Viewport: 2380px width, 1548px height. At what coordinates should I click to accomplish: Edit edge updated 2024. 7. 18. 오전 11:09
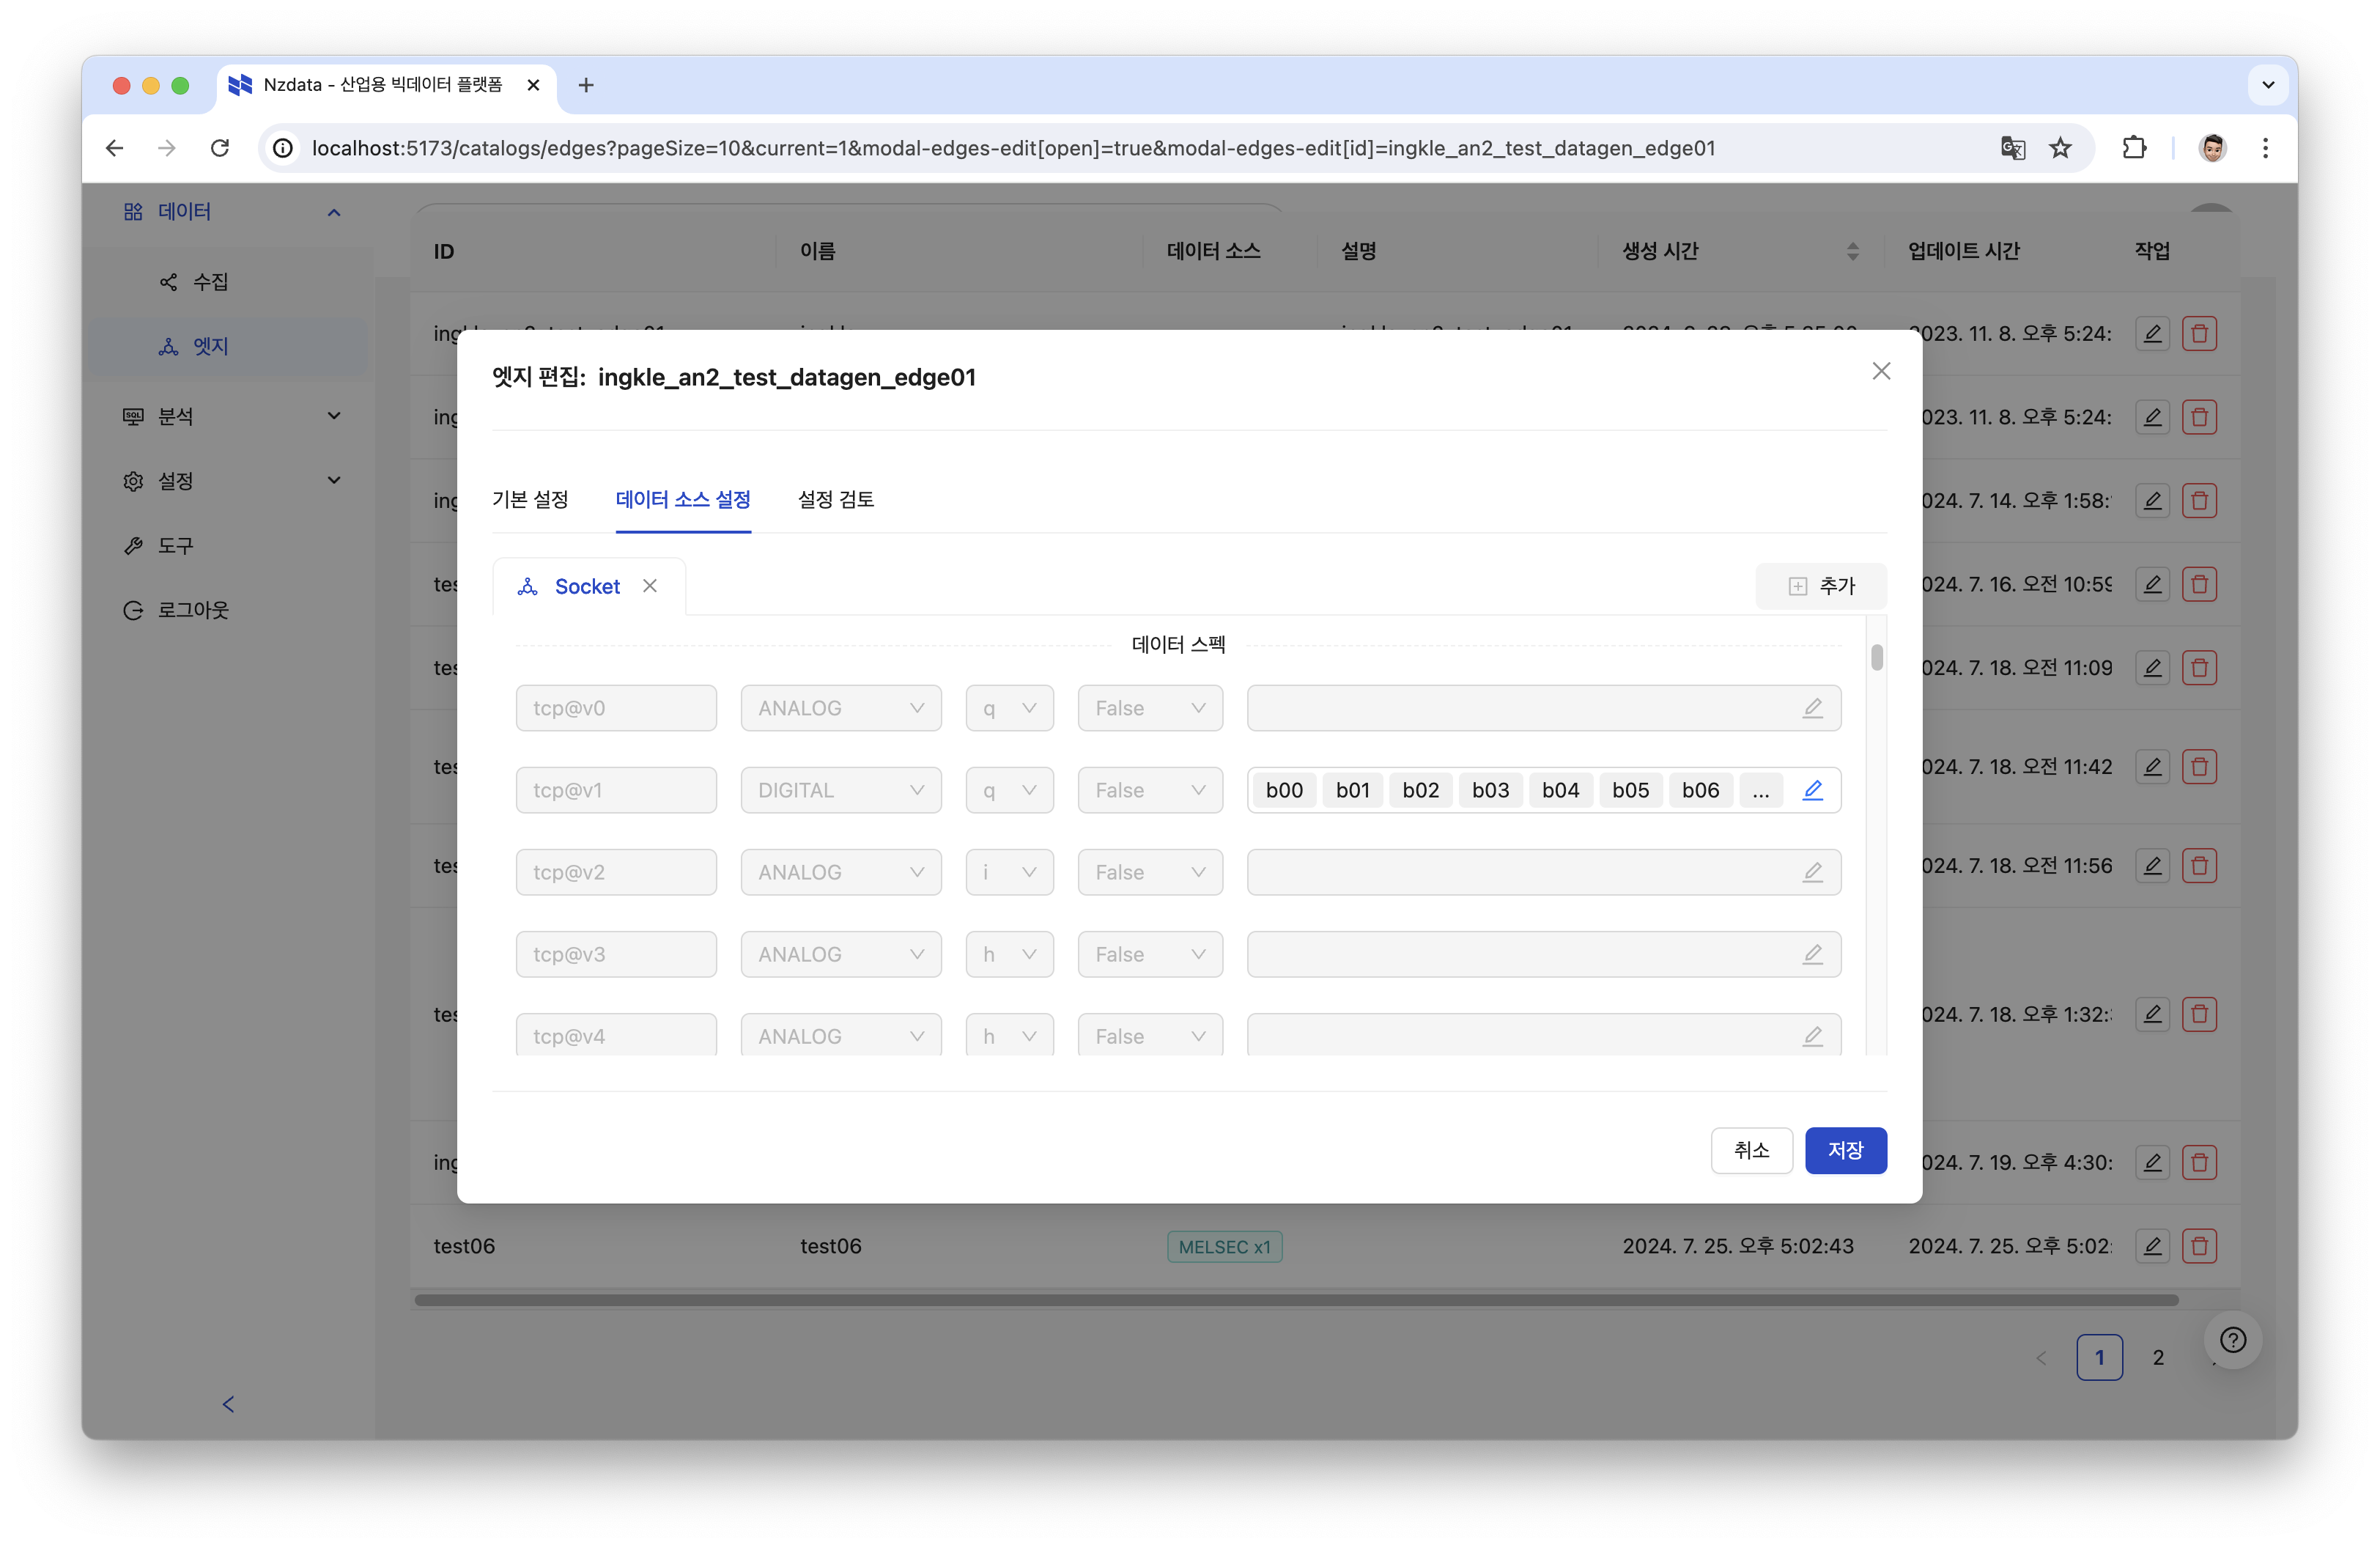point(2152,667)
